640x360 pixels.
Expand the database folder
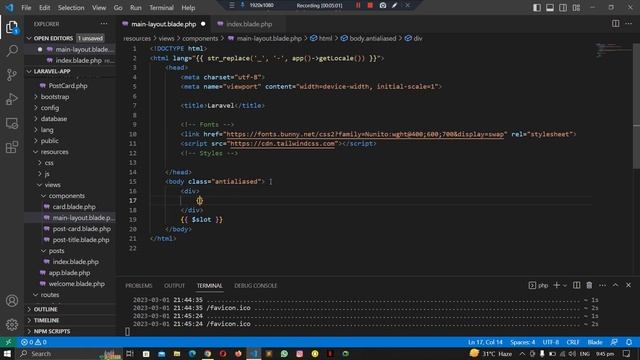53,119
